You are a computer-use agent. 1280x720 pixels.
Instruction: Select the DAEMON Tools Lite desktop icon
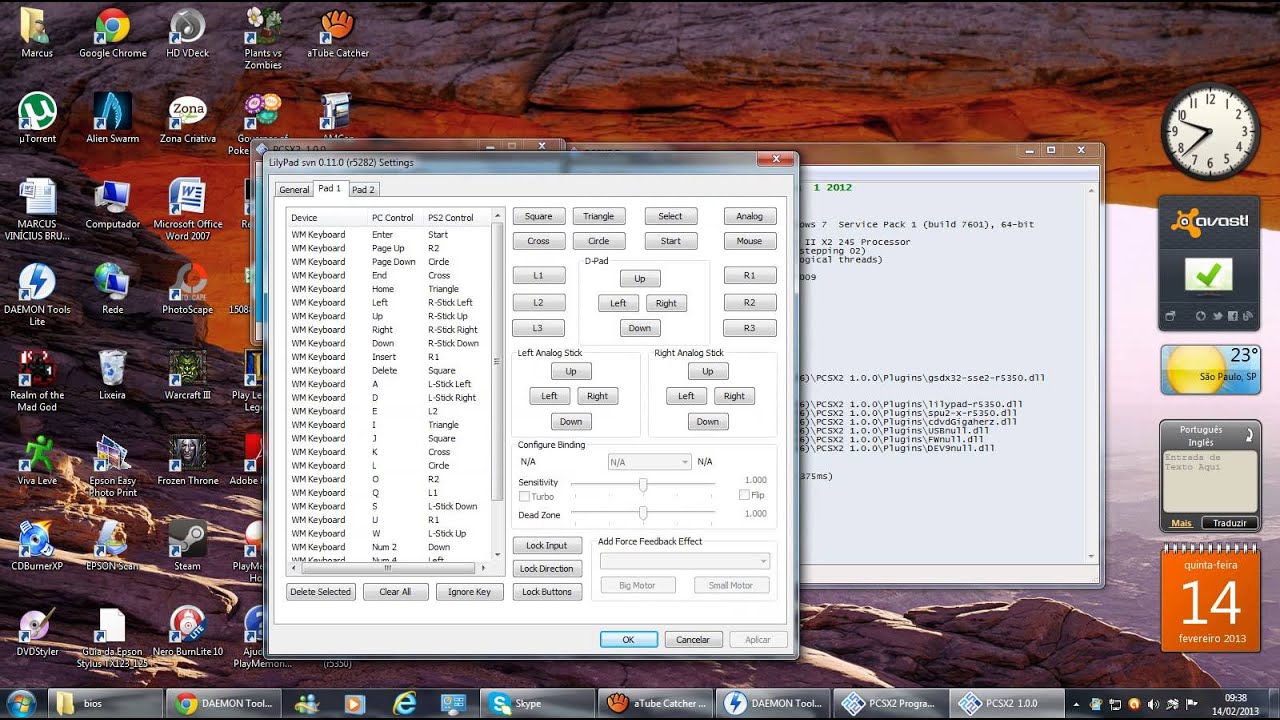pos(38,295)
